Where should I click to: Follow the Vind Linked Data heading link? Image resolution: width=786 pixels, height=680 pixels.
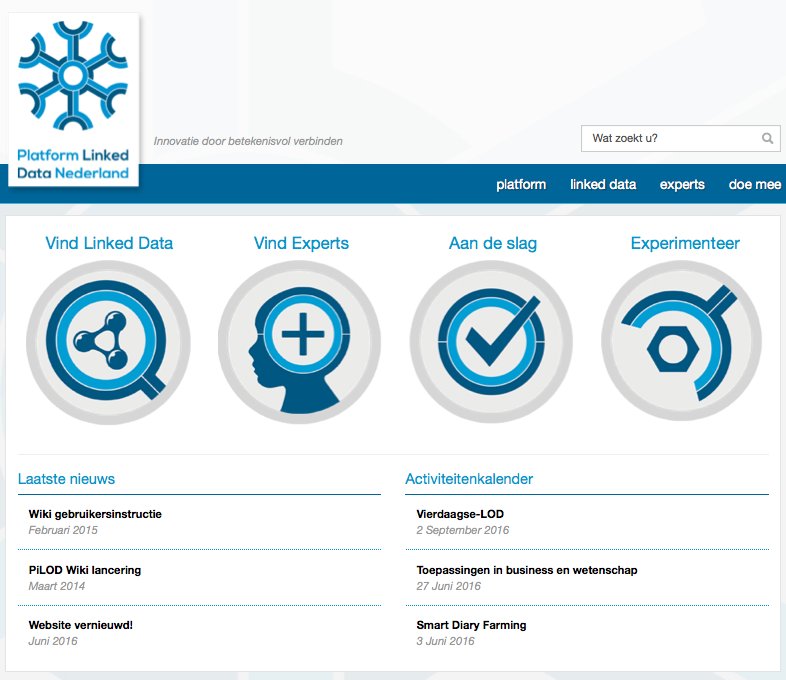pos(109,243)
